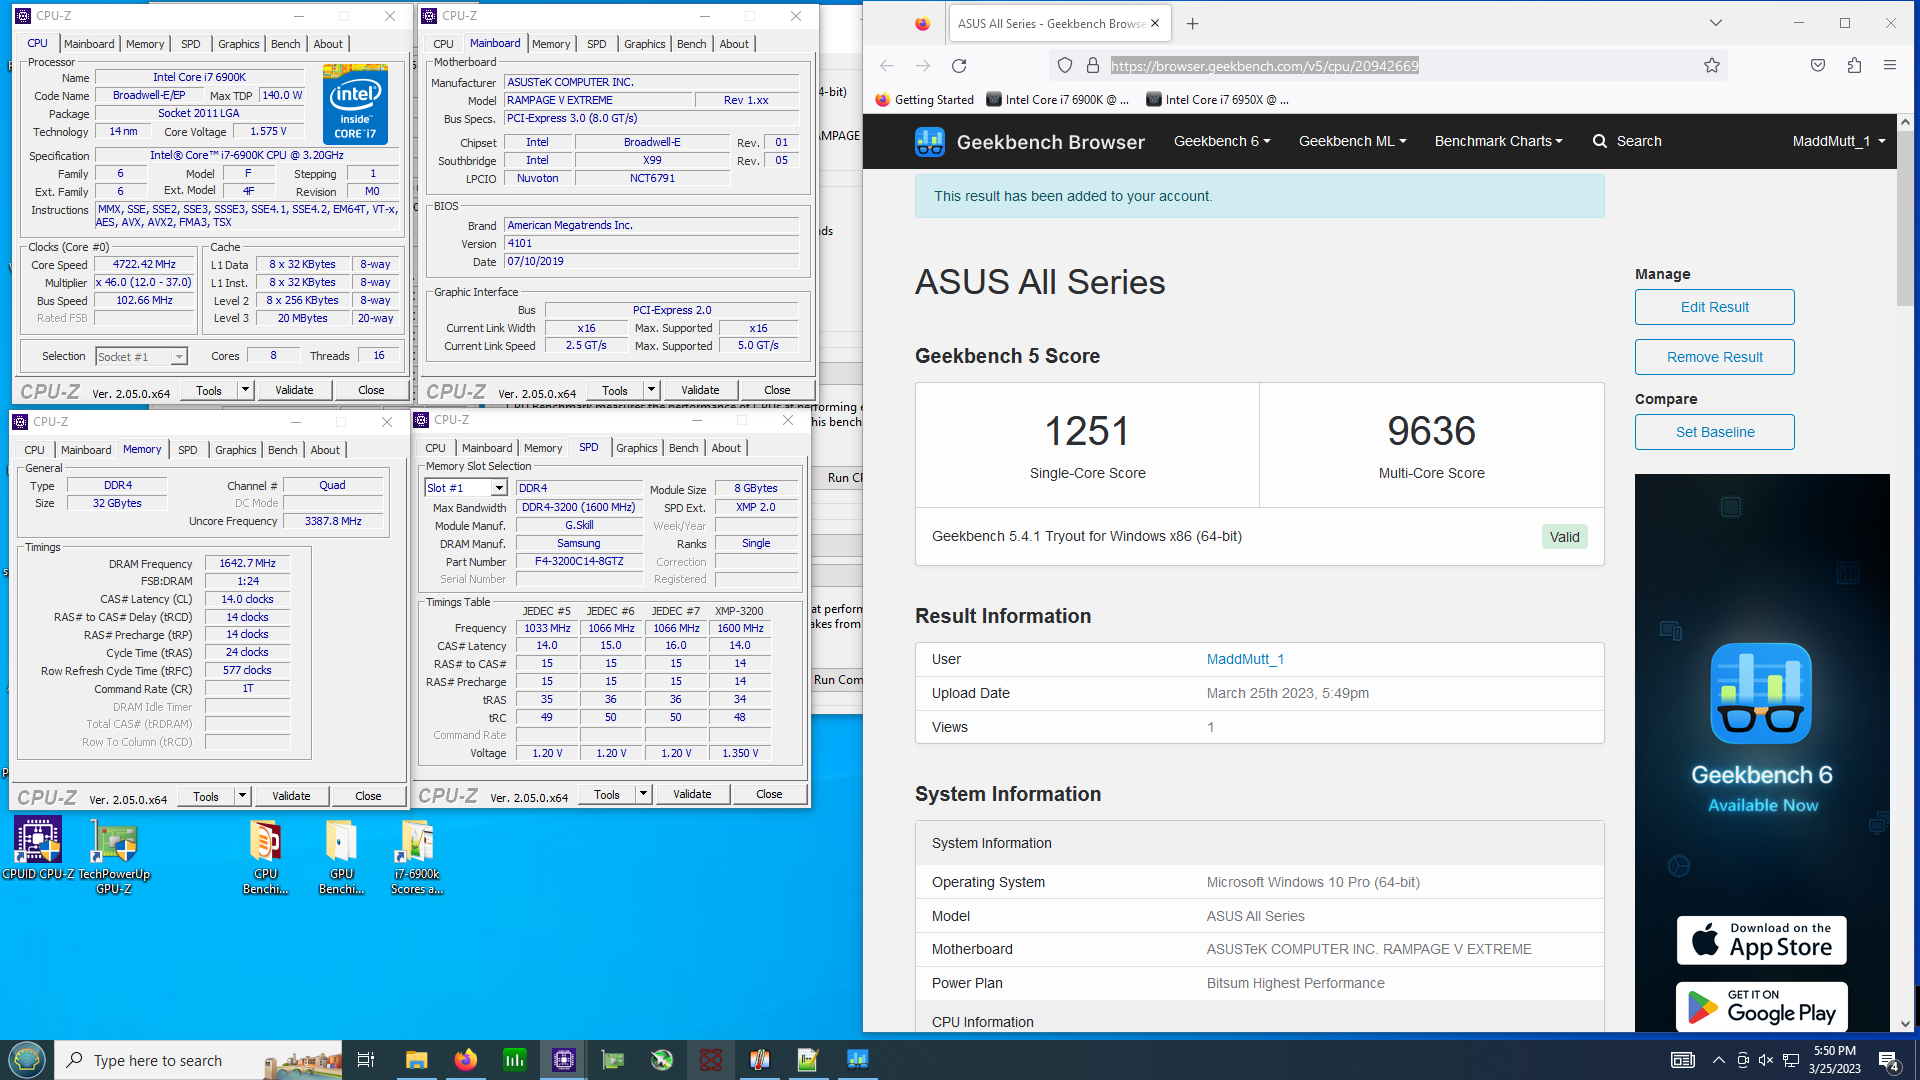Bookmark this page with the star icon
Image resolution: width=1920 pixels, height=1080 pixels.
(1712, 66)
